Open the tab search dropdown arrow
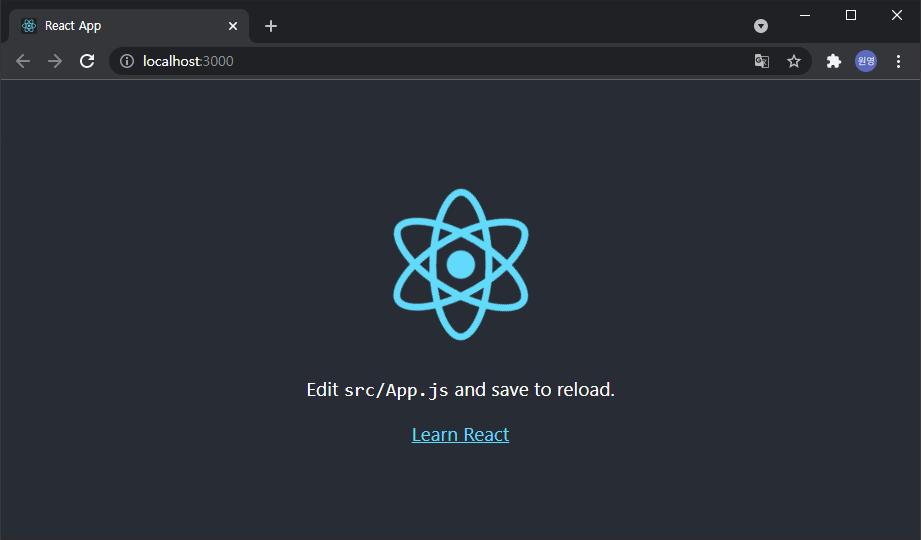921x540 pixels. [761, 26]
